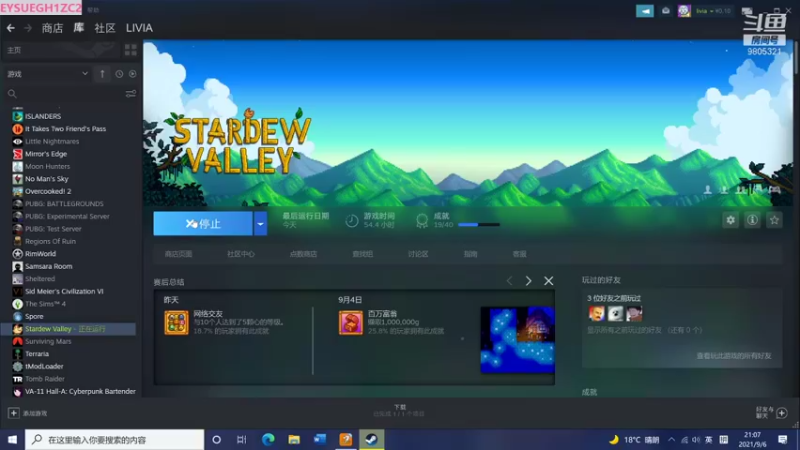
Task: Expand the 游戏 category dropdown
Action: 47,74
